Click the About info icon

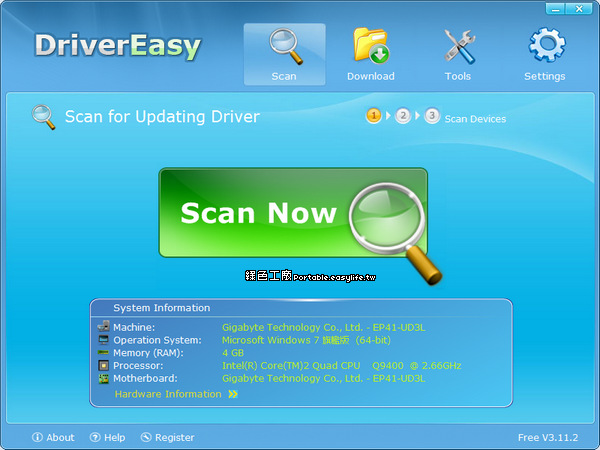[x=37, y=437]
